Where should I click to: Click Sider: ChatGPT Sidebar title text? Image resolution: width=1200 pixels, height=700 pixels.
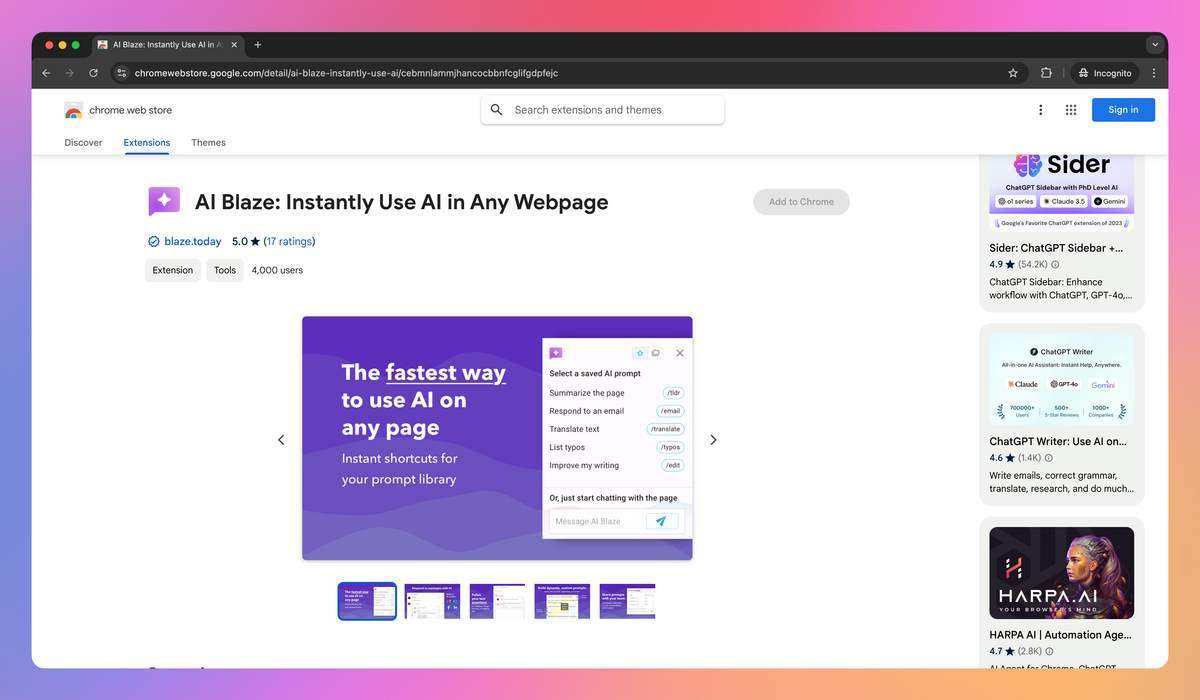[1056, 248]
